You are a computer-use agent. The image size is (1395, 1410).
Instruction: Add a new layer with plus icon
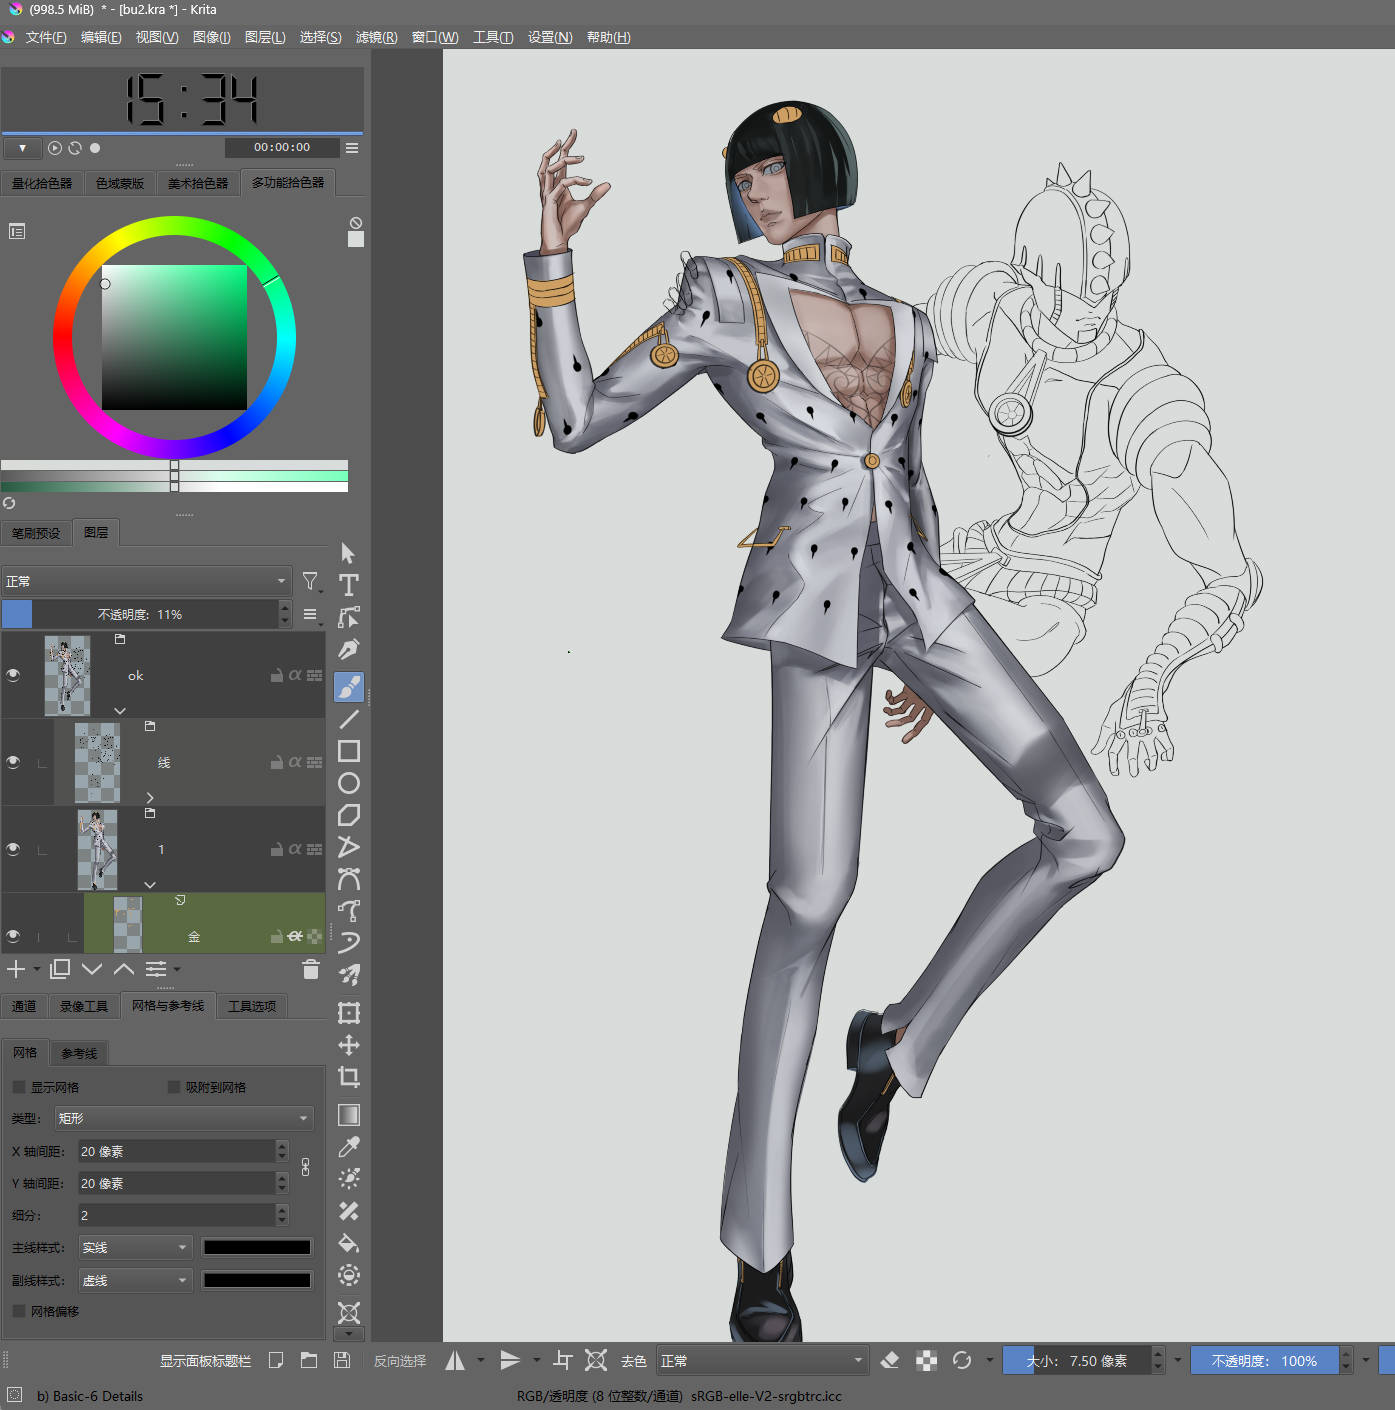tap(16, 969)
